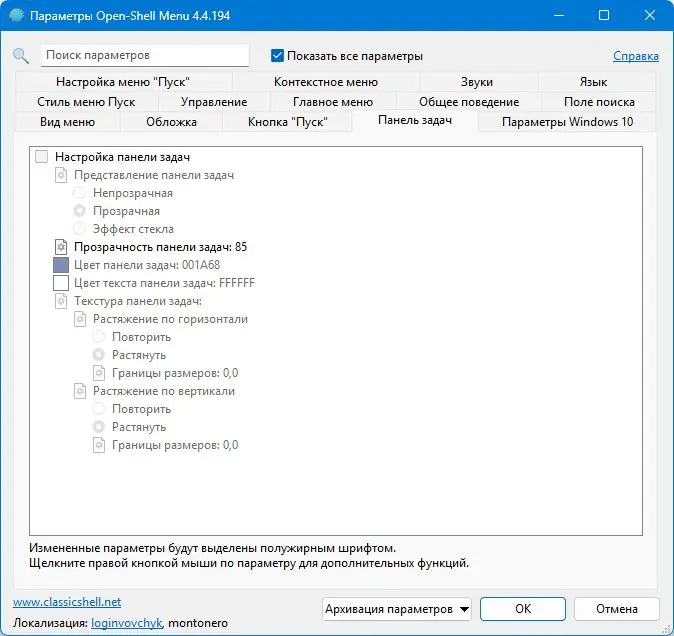Select the Панель задач tab
The width and height of the screenshot is (674, 636).
pyautogui.click(x=415, y=120)
